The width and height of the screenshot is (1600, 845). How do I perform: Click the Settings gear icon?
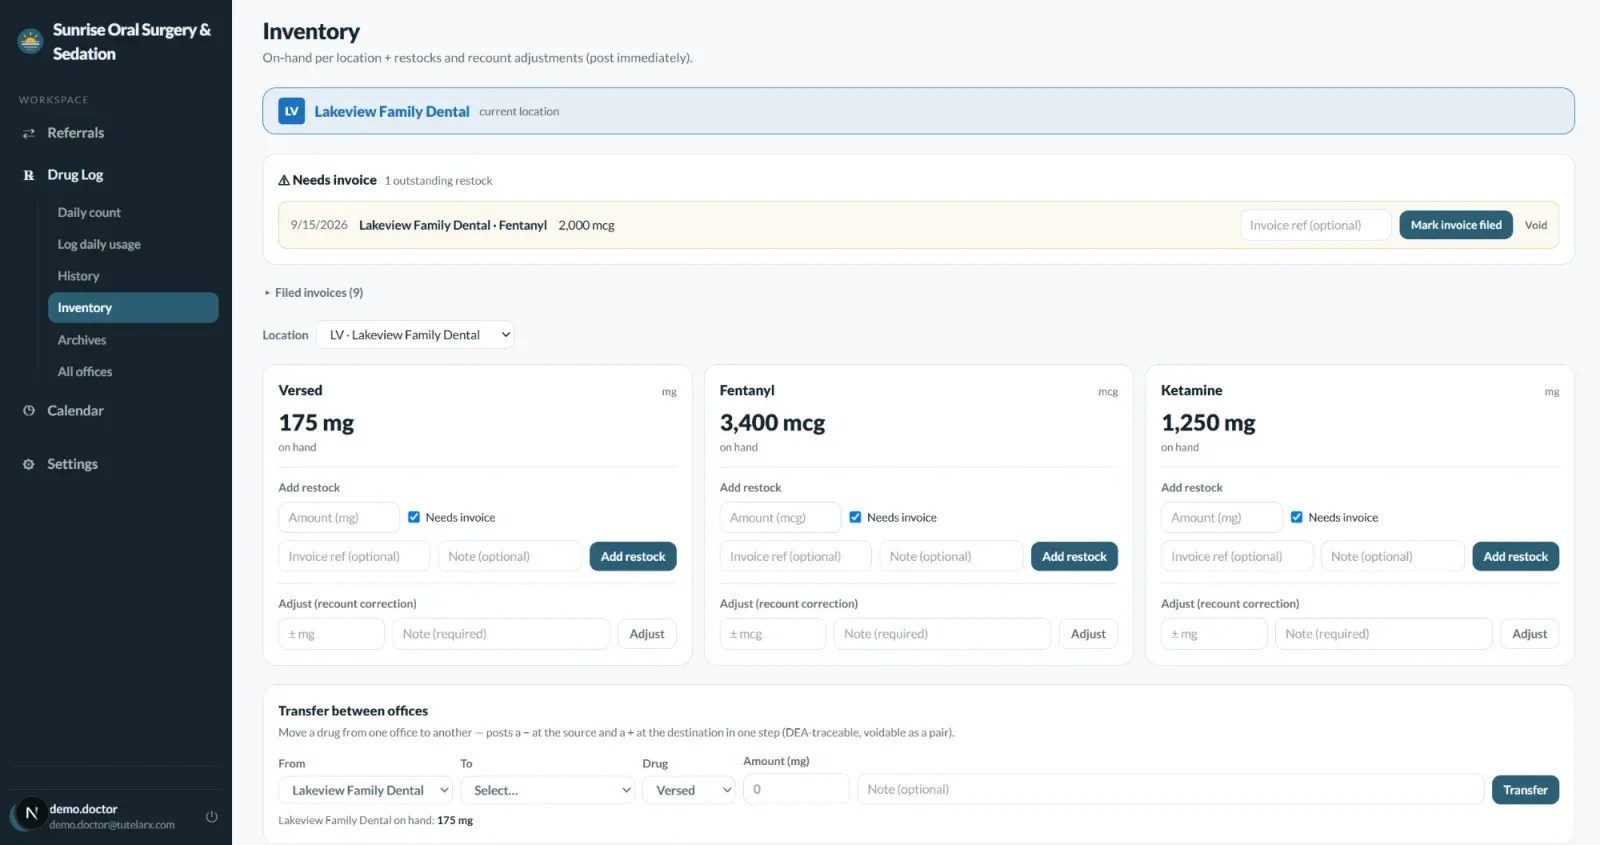pyautogui.click(x=29, y=464)
